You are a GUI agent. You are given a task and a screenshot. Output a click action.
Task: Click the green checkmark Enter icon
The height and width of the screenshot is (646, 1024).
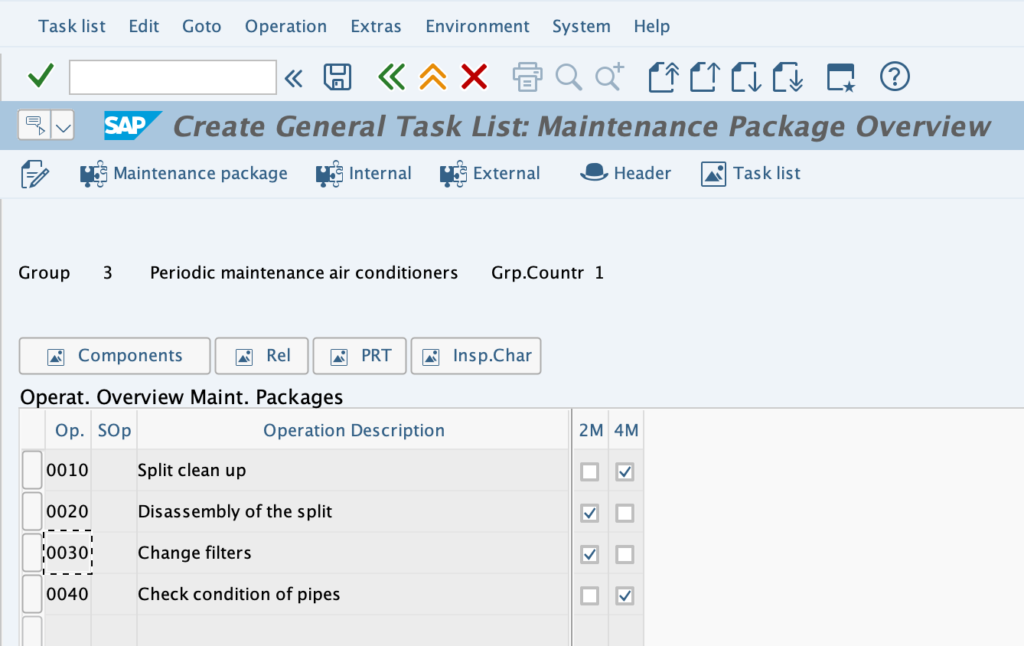(40, 76)
